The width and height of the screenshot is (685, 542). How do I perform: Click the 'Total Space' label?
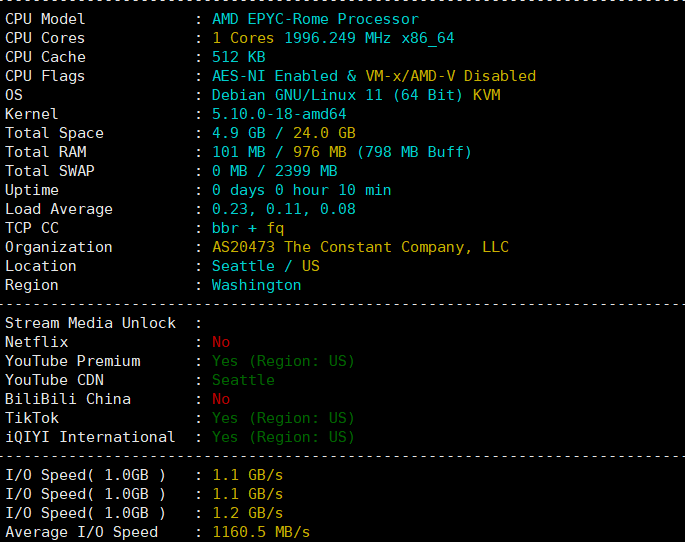54,133
